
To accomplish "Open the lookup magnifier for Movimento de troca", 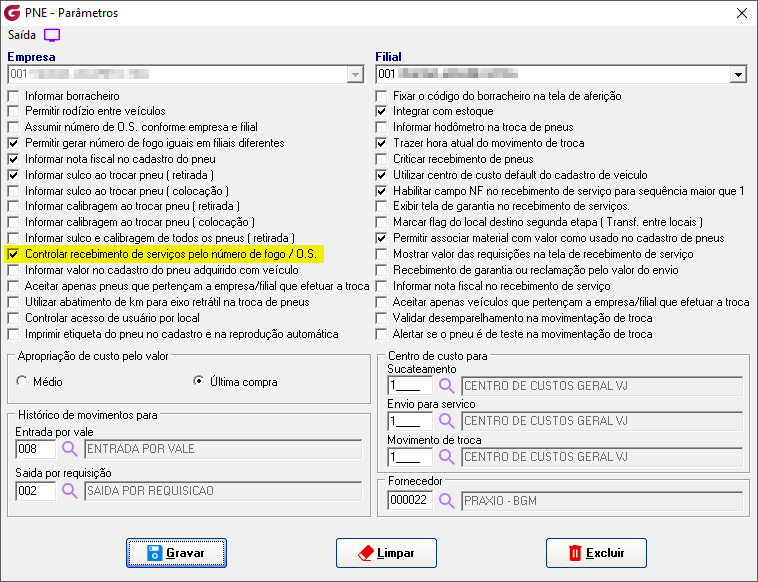I will [x=447, y=457].
